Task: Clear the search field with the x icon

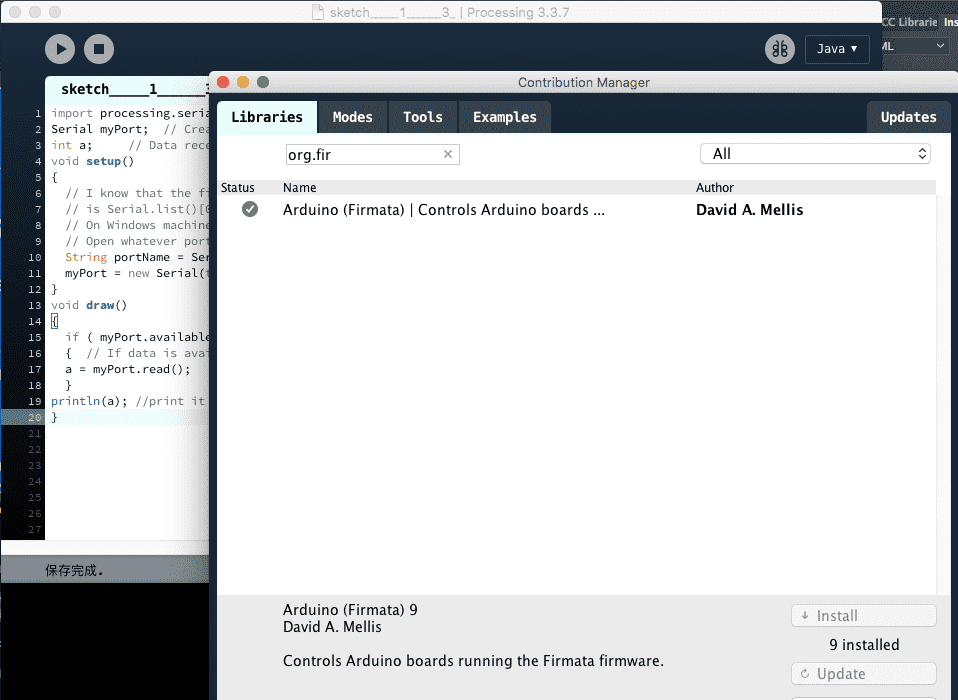Action: coord(448,154)
